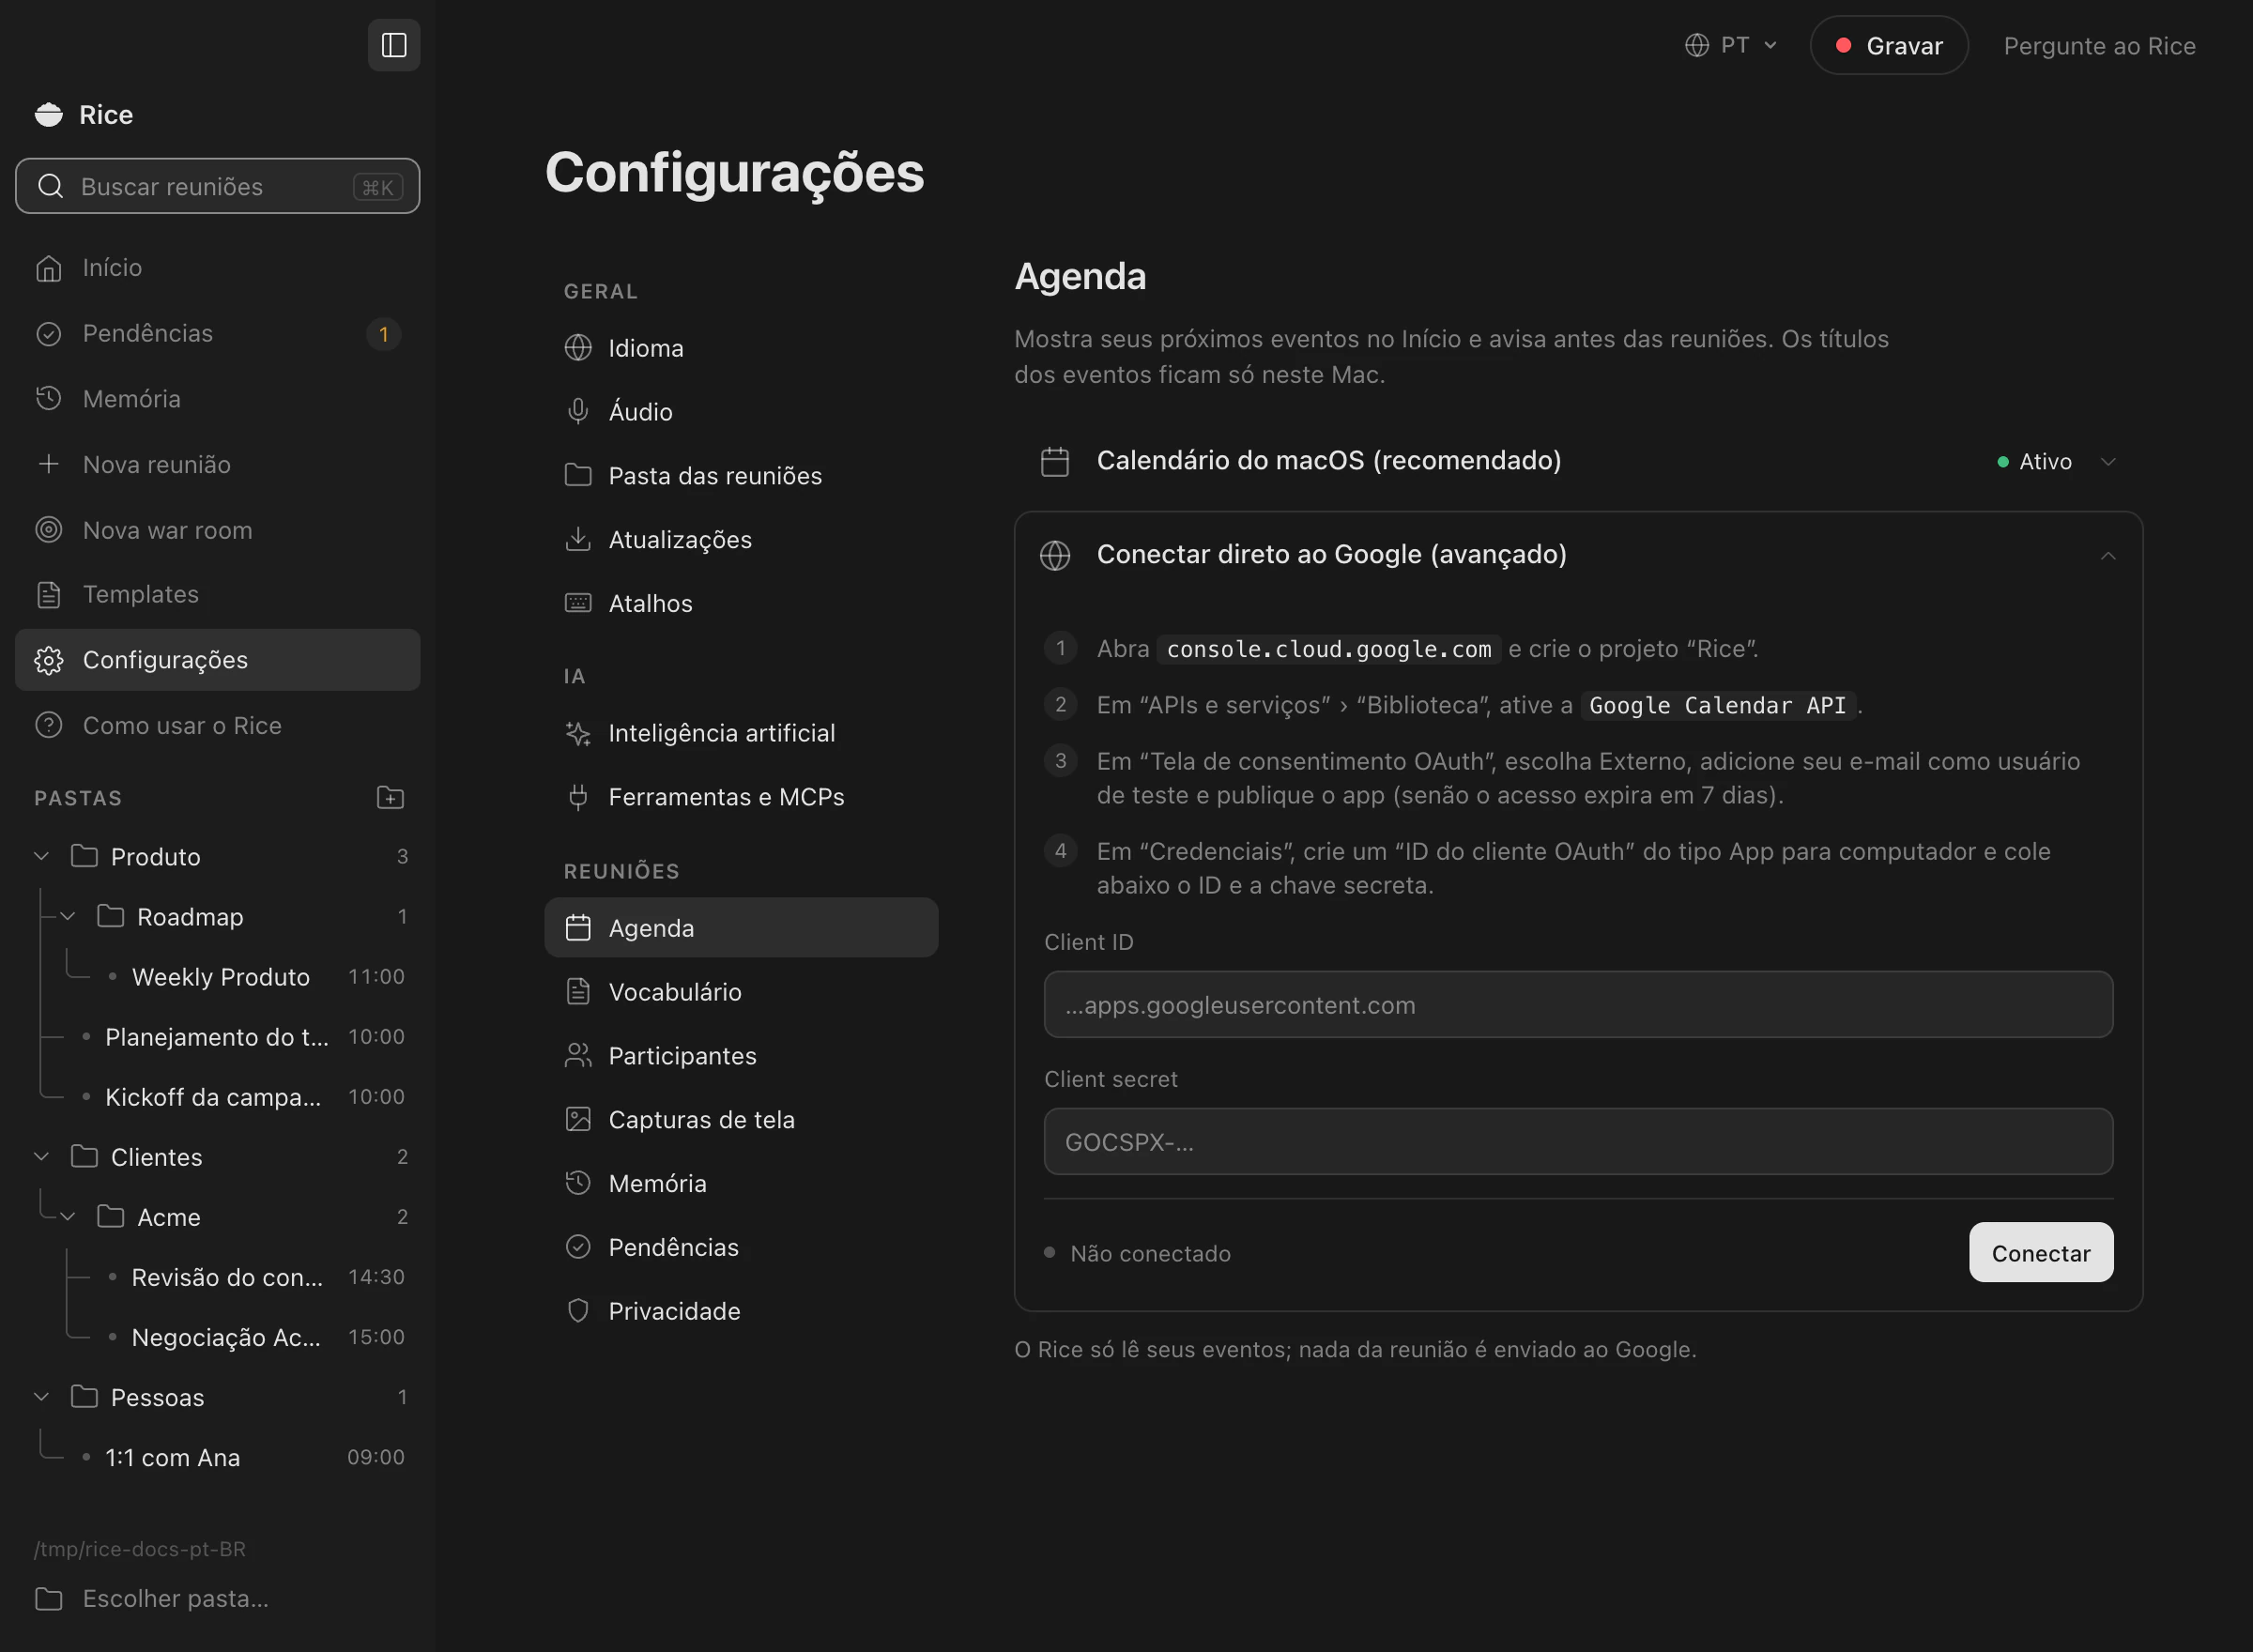Click the Google Calendar API code text
The width and height of the screenshot is (2253, 1652).
coord(1717,705)
